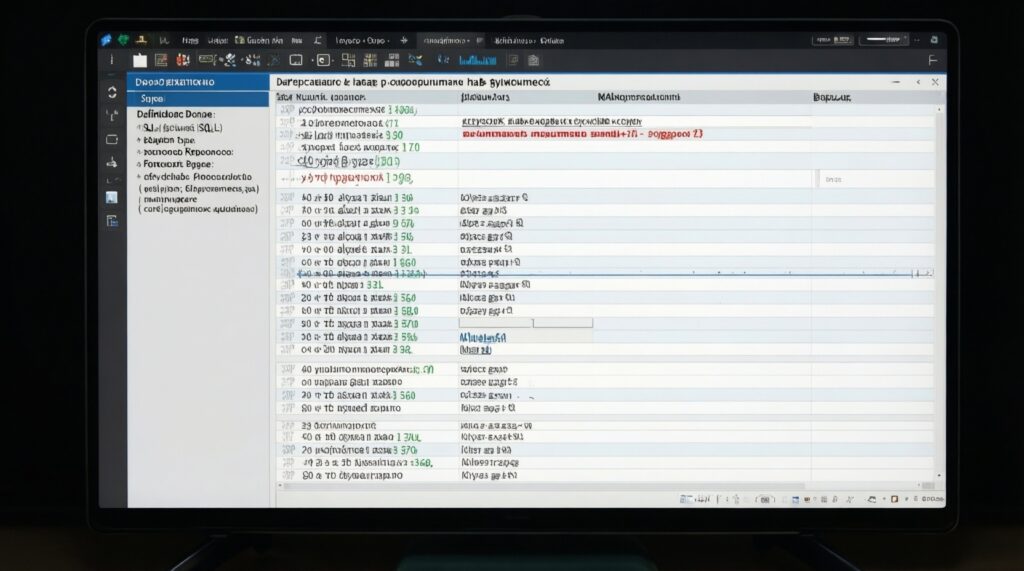Click the blue waveform item in the toolbar
This screenshot has width=1024, height=571.
(x=477, y=61)
